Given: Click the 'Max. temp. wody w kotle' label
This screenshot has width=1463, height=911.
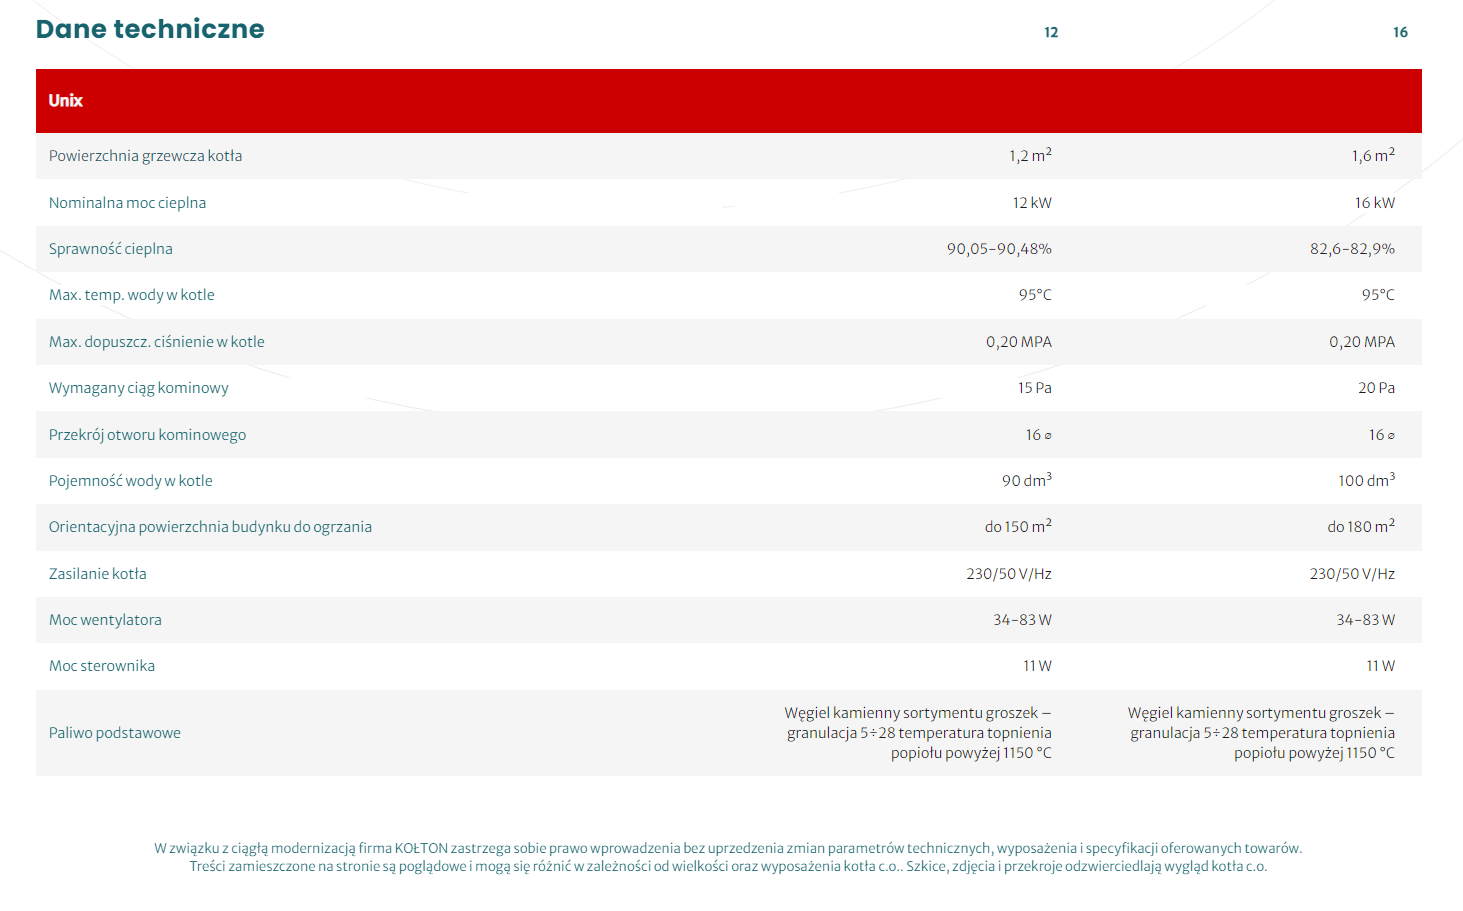Looking at the screenshot, I should click(x=131, y=295).
